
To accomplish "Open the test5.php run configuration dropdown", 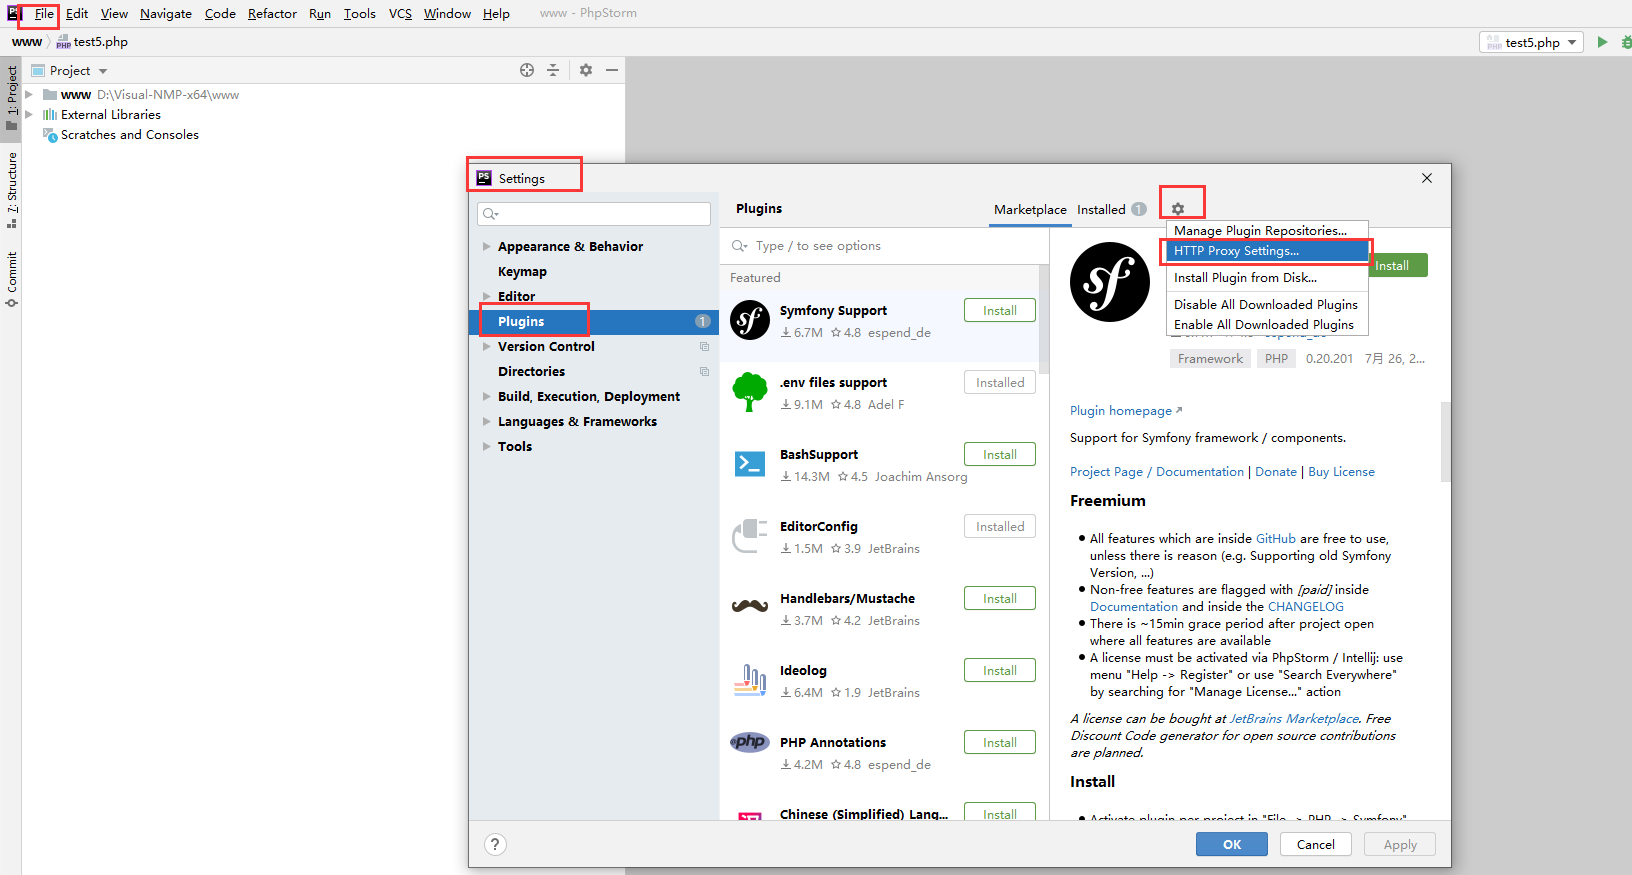I will coord(1532,42).
